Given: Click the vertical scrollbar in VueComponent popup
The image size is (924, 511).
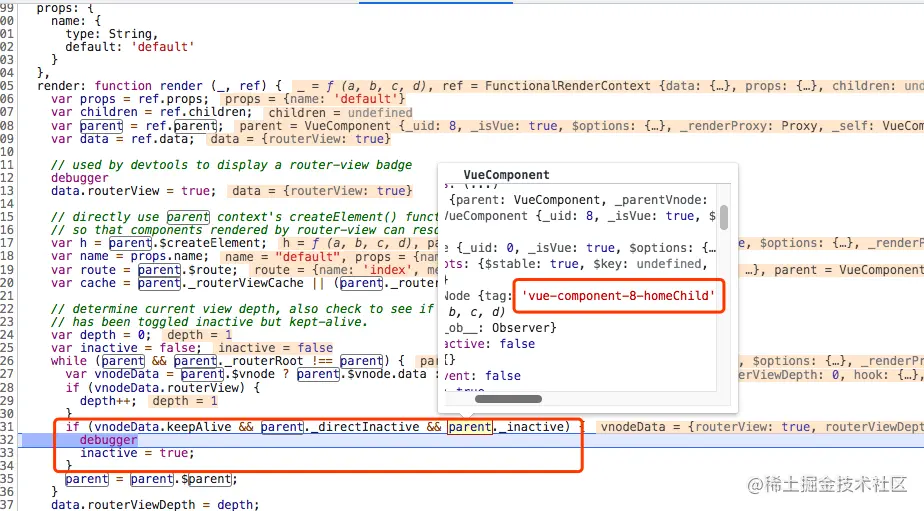Looking at the screenshot, I should pos(724,217).
